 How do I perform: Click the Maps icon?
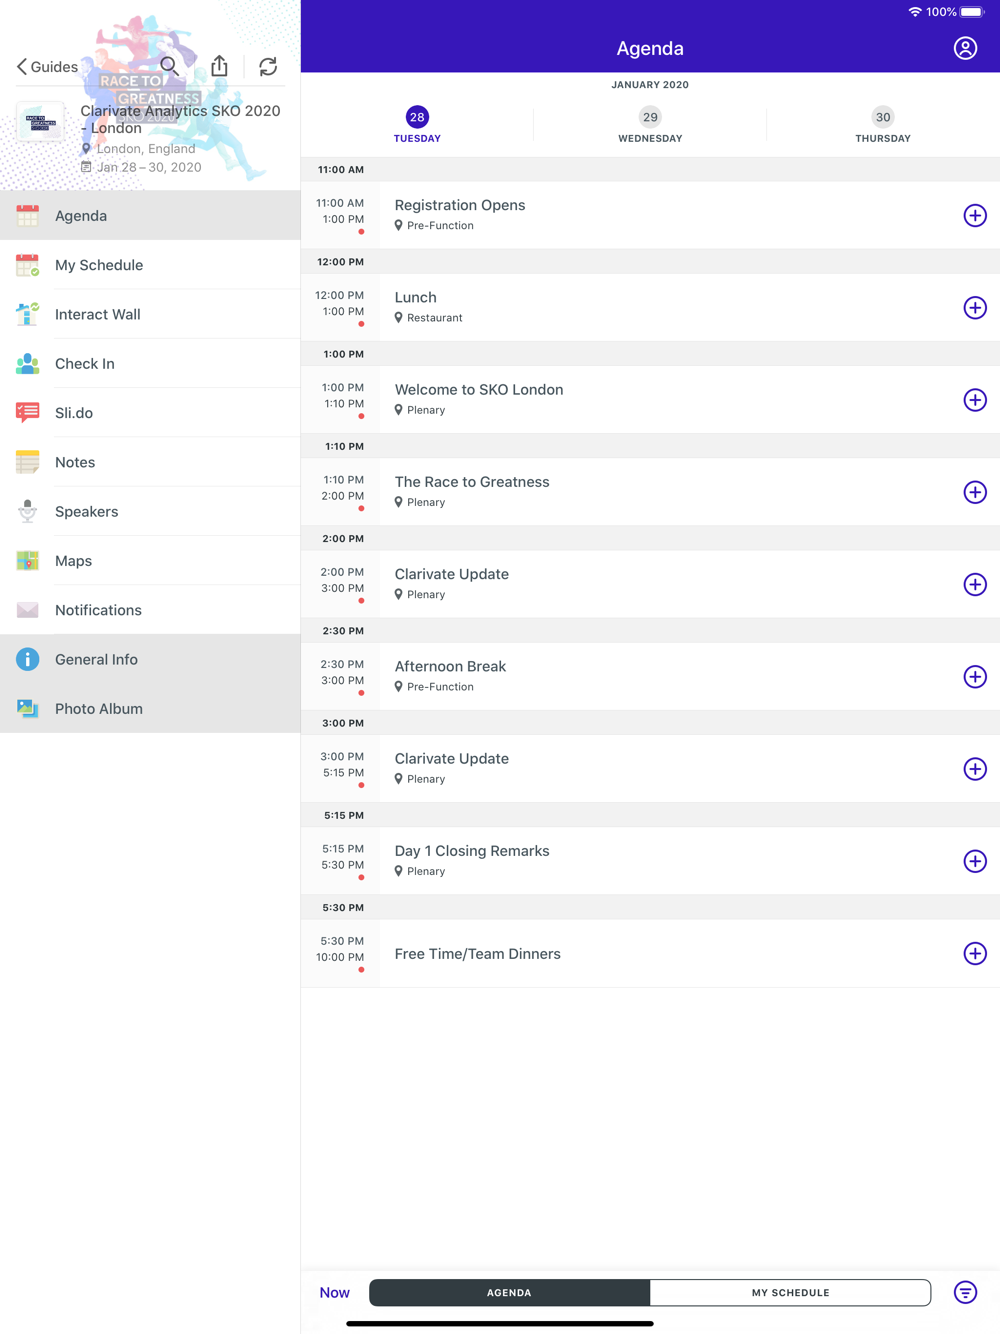(28, 561)
